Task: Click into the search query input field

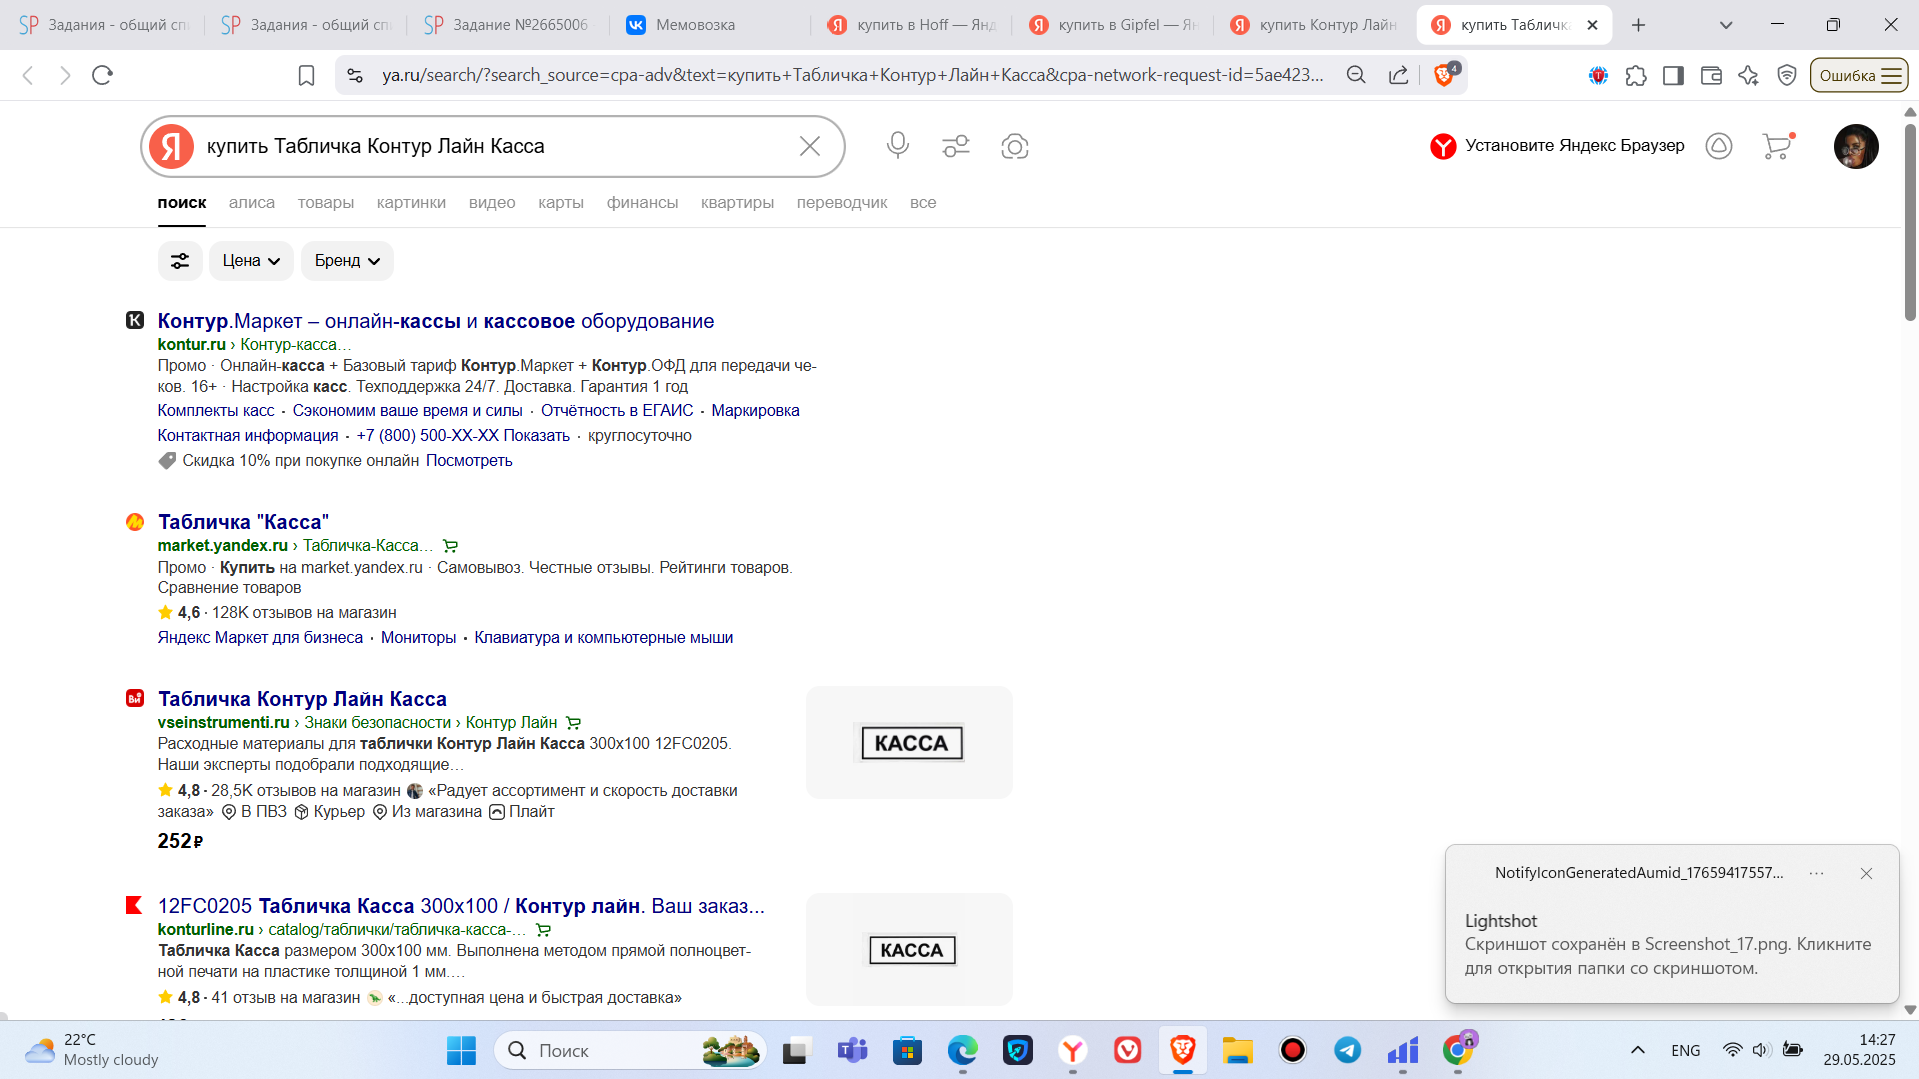Action: pos(495,146)
